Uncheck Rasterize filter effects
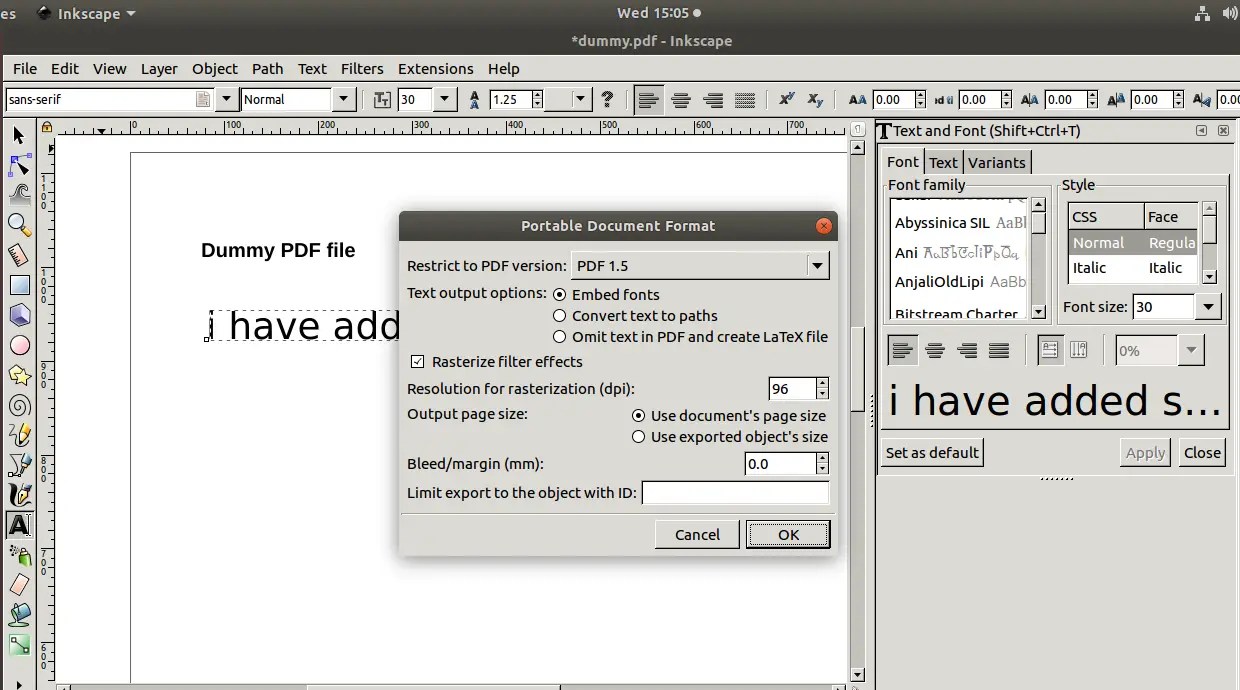1240x690 pixels. (418, 361)
